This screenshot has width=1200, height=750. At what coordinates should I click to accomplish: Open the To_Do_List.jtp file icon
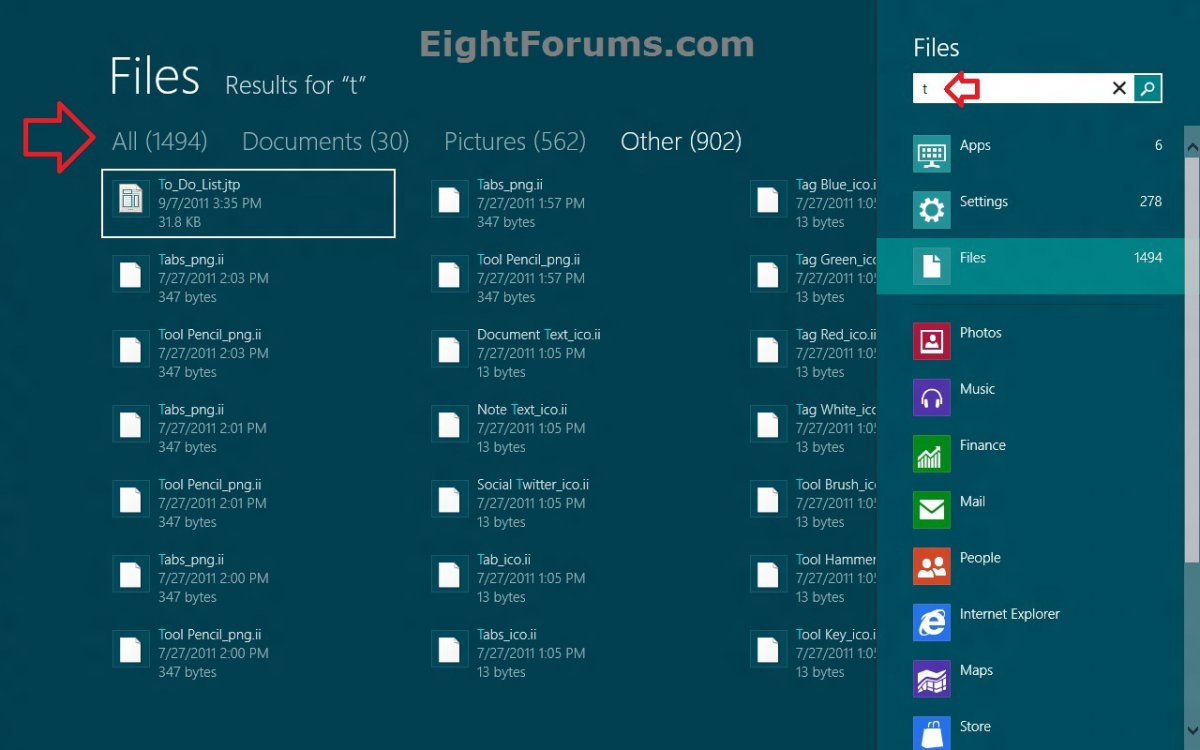coord(131,199)
